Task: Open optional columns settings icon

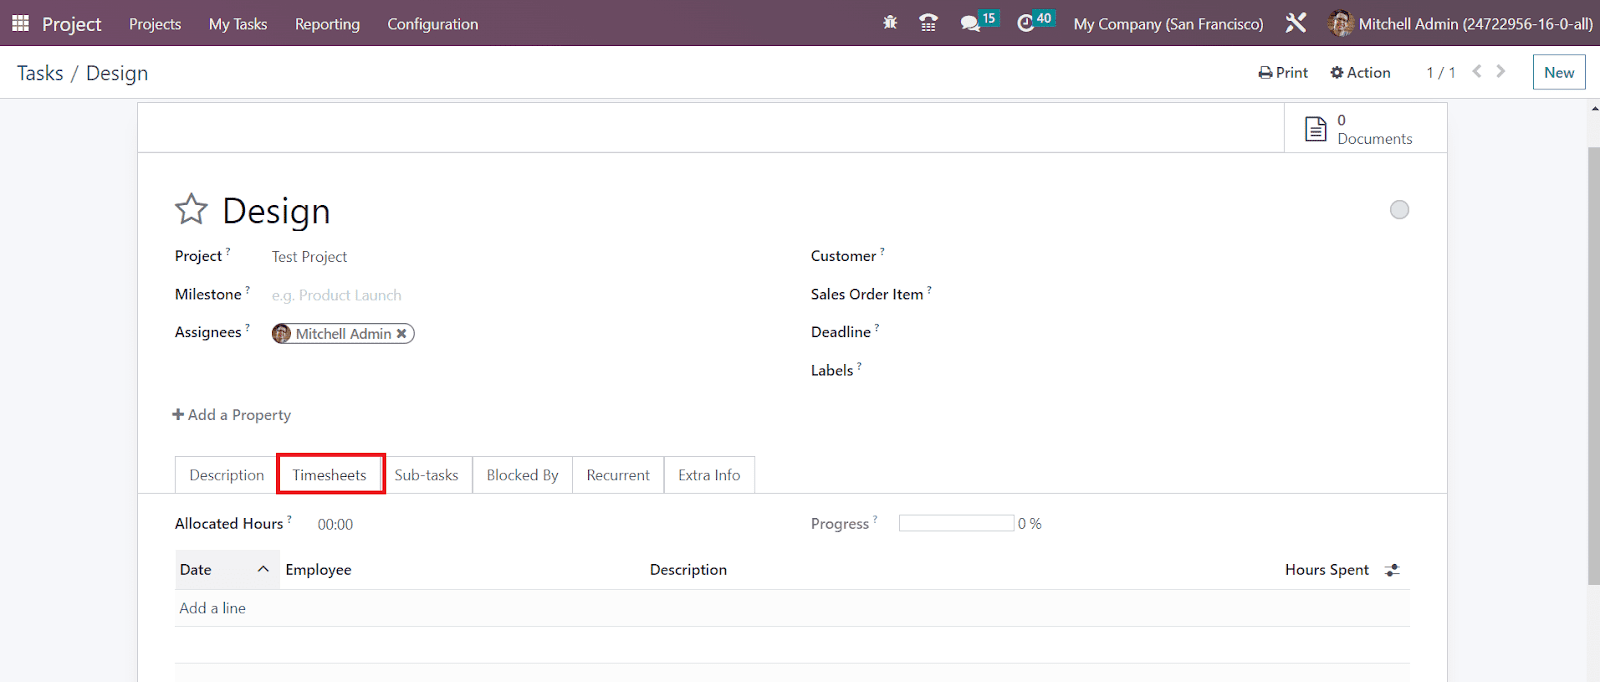Action: point(1392,570)
